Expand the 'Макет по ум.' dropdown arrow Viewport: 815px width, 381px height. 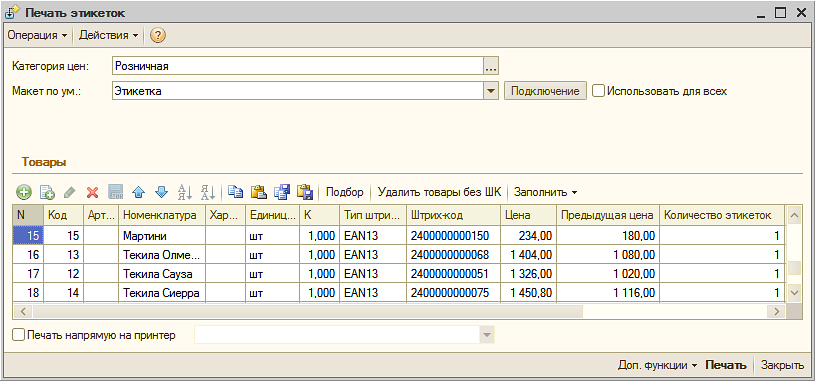click(x=491, y=91)
